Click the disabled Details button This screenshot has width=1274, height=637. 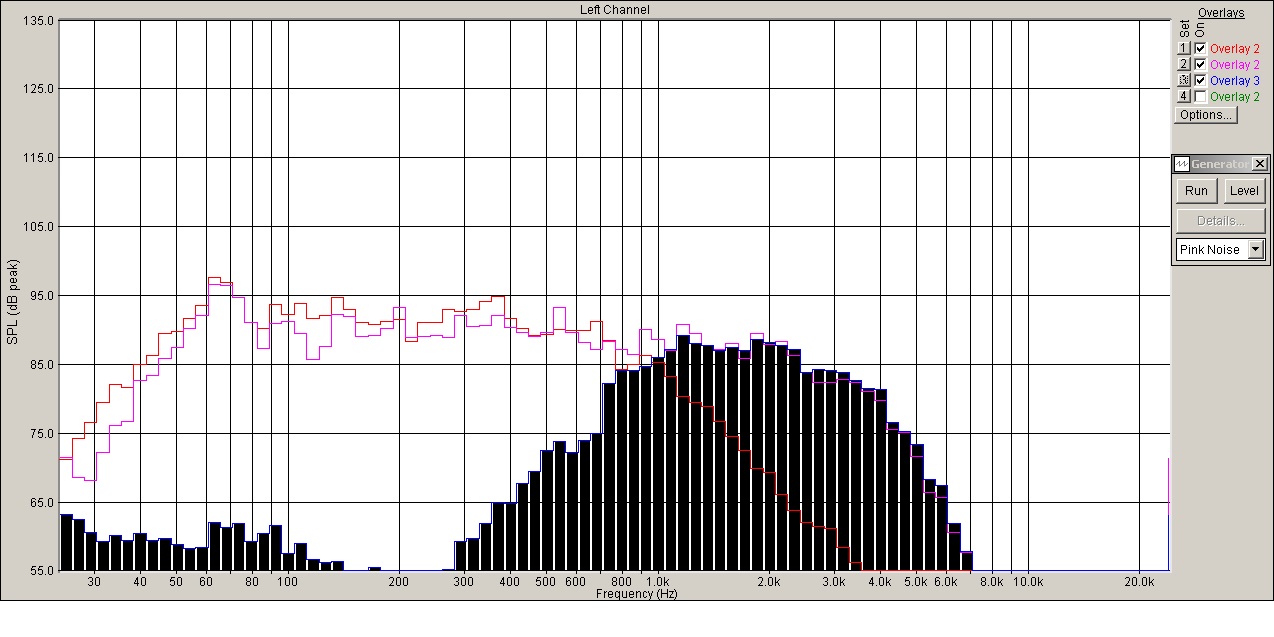1220,220
